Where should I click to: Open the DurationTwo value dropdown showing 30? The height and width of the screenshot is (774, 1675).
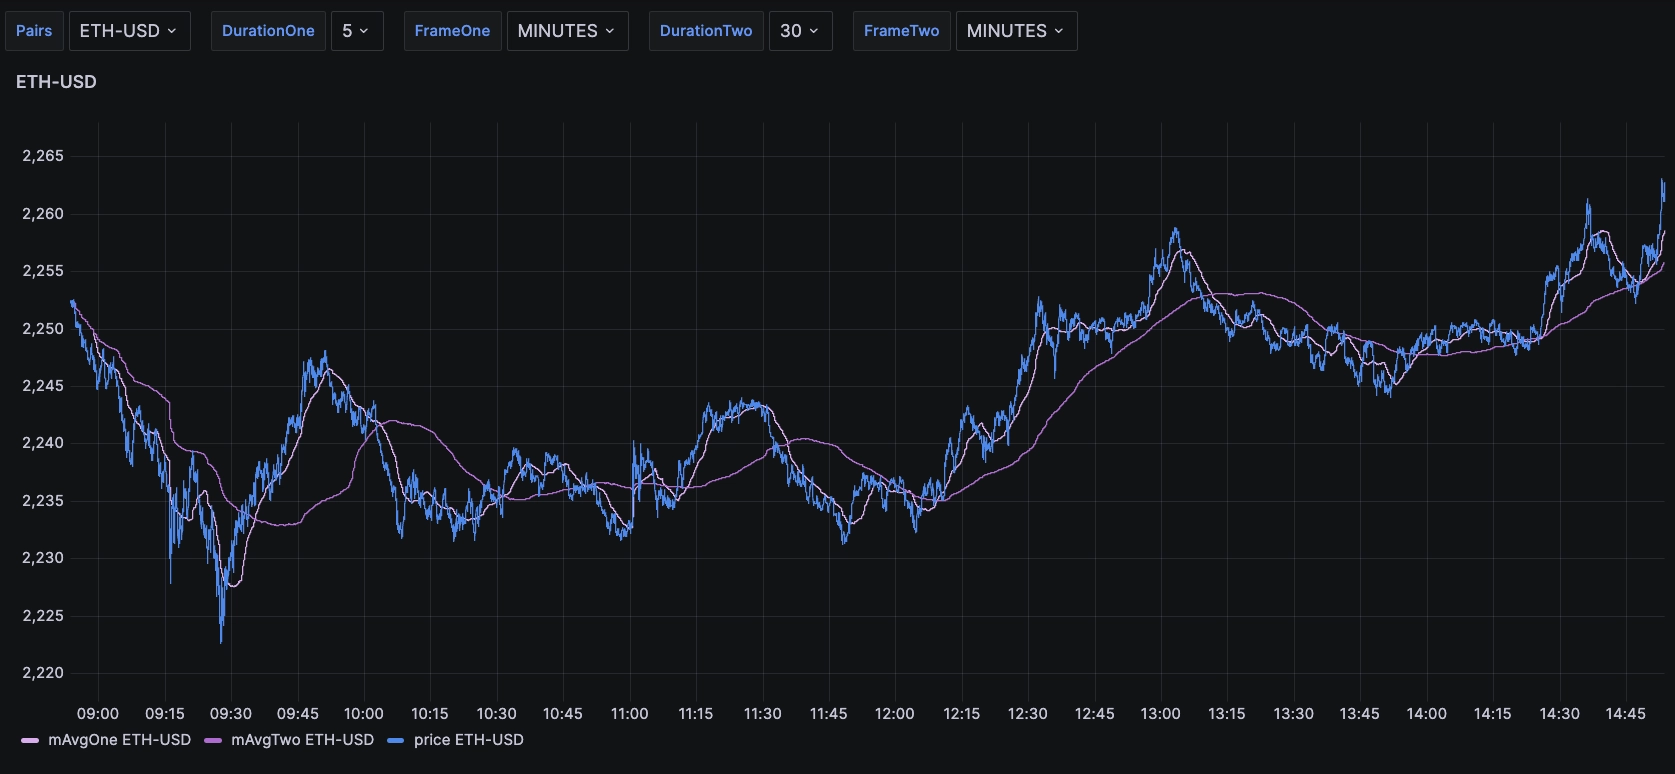coord(800,31)
